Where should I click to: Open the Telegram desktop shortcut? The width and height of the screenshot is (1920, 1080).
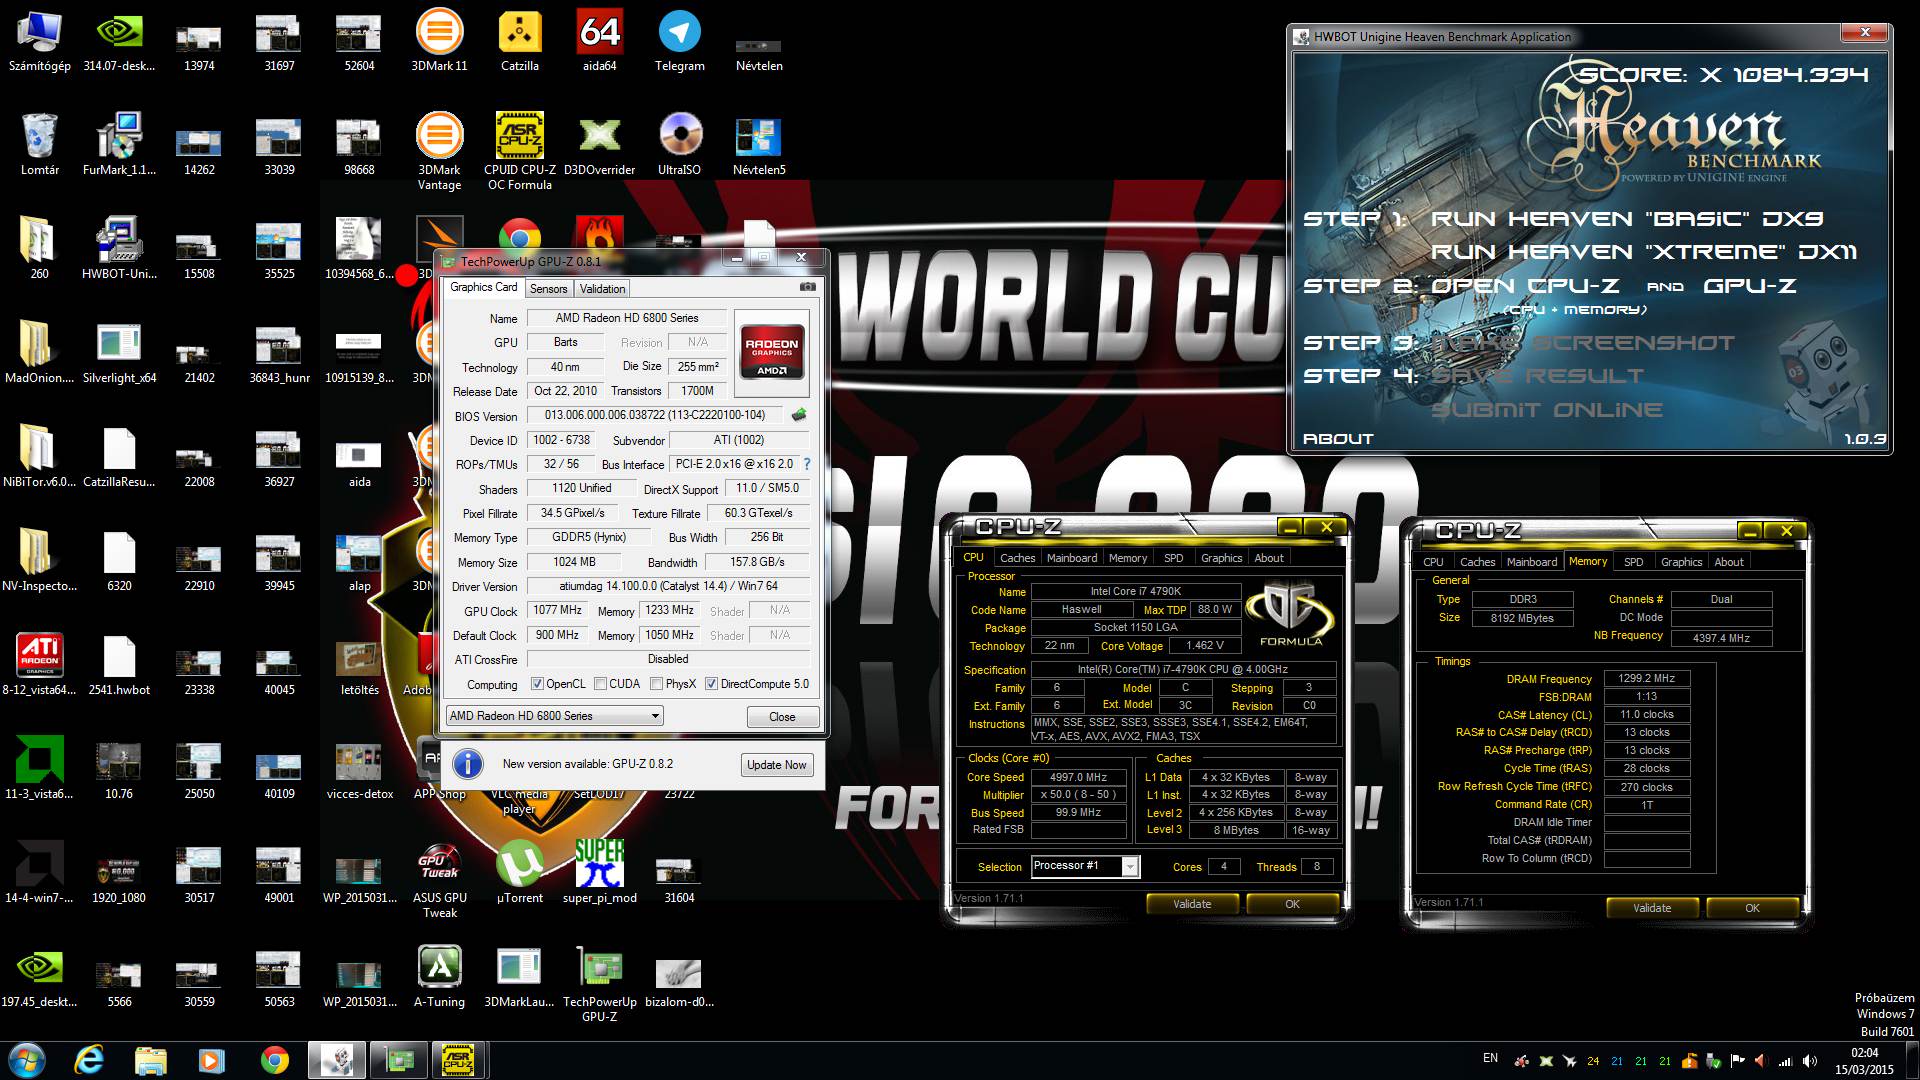coord(679,40)
